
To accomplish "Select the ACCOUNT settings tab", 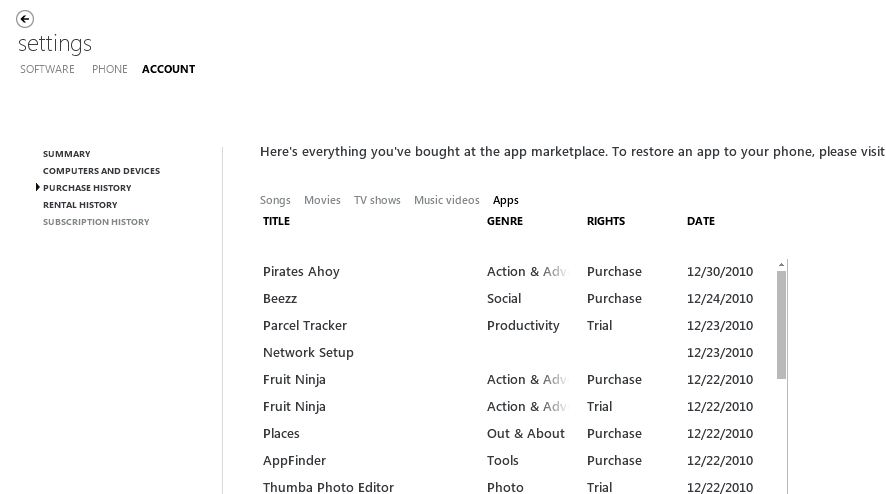I will point(168,69).
